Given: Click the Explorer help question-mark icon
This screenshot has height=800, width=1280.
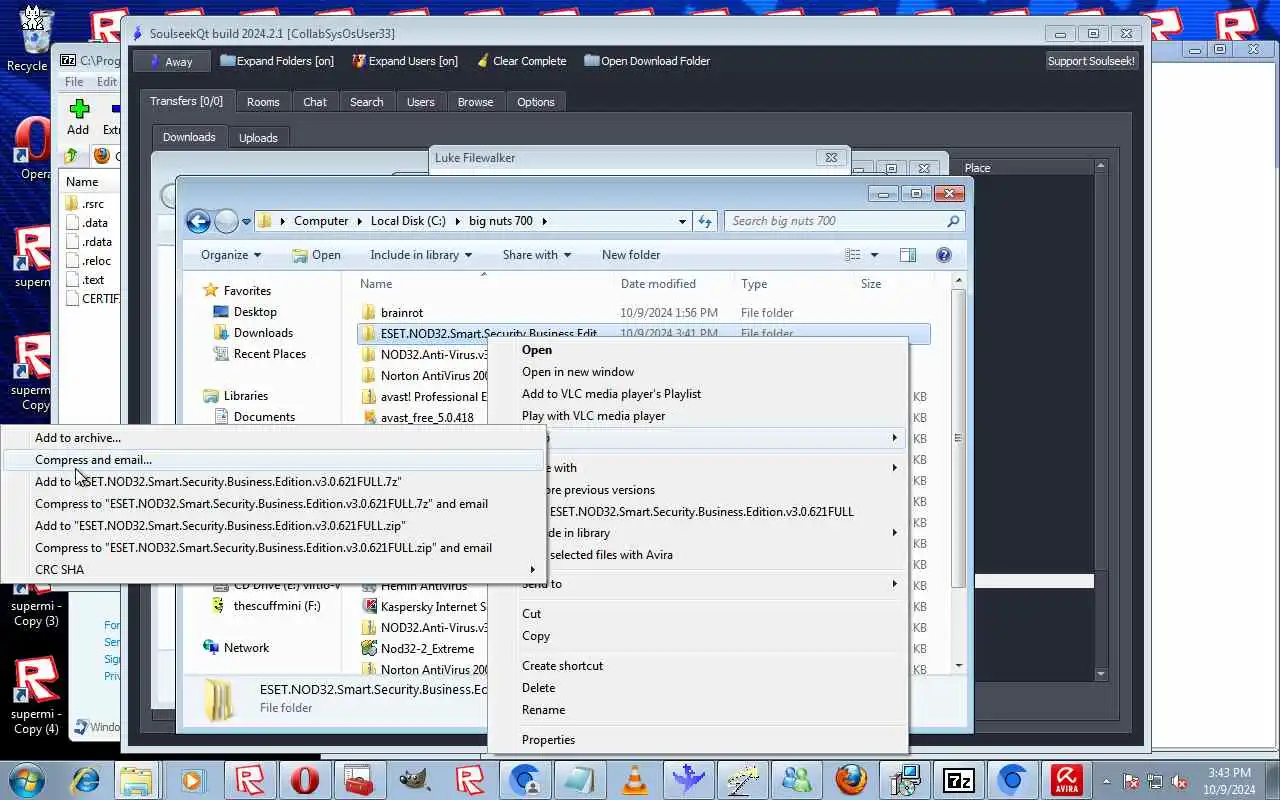Looking at the screenshot, I should (943, 255).
